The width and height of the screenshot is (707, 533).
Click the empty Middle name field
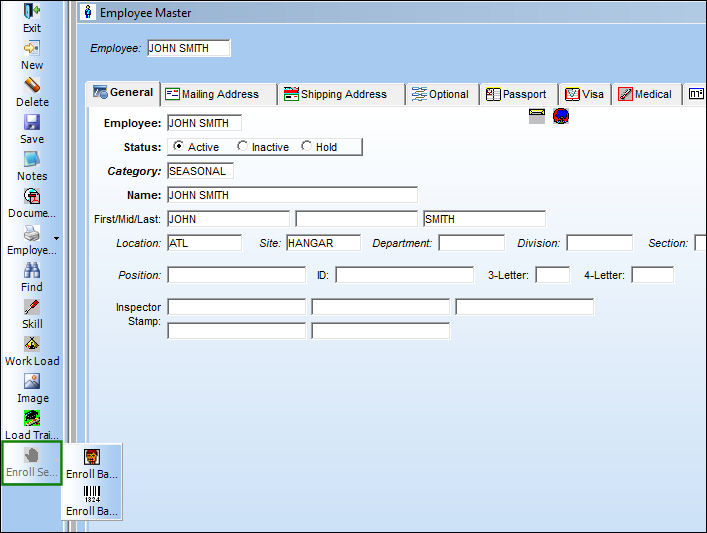tap(357, 219)
